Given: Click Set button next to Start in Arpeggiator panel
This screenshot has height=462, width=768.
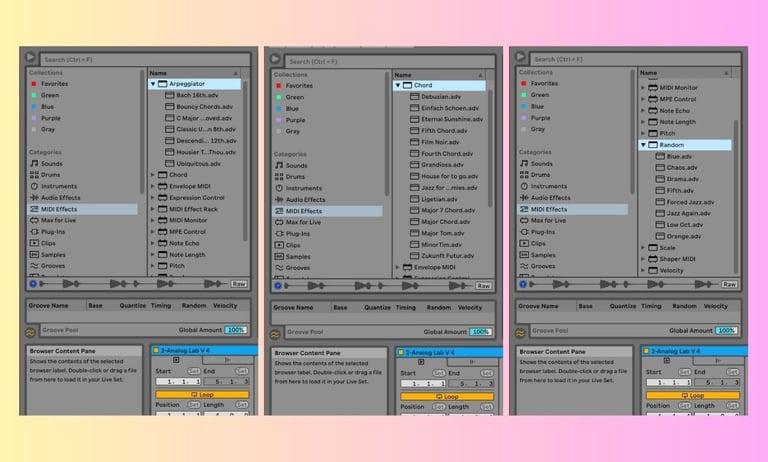Looking at the screenshot, I should pyautogui.click(x=194, y=371).
